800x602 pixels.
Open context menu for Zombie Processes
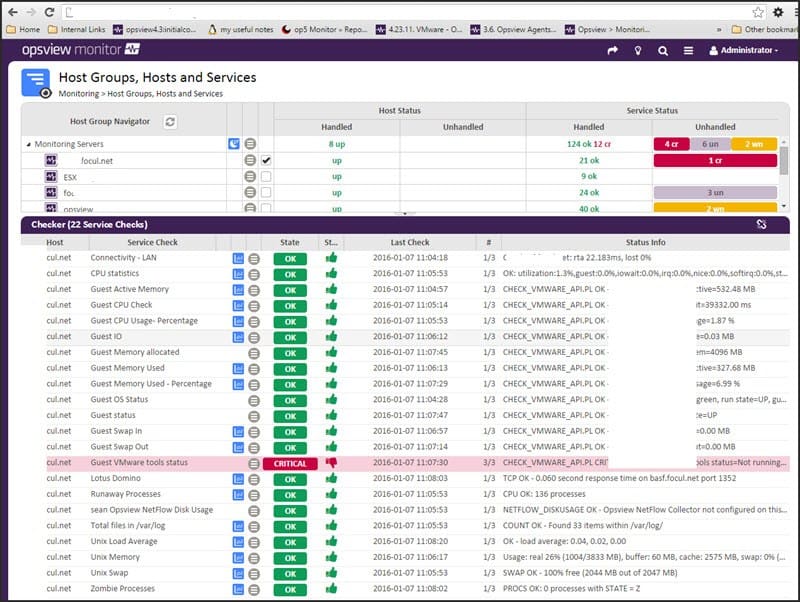[x=254, y=590]
